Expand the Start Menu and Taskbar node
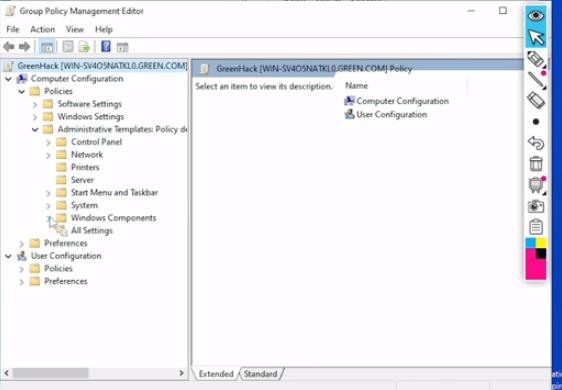Viewport: 562px width, 390px height. (48, 193)
